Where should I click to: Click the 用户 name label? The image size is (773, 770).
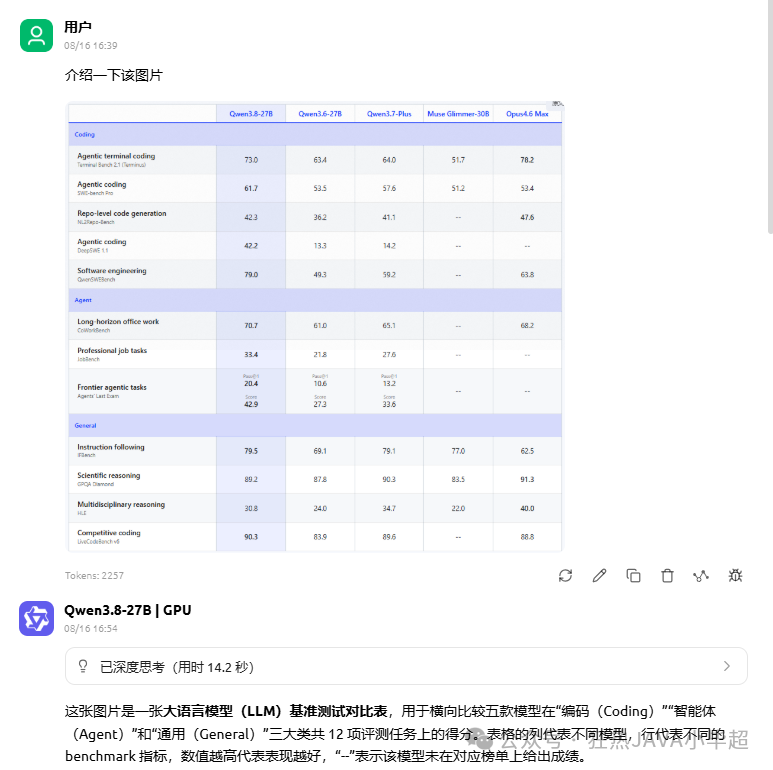coord(78,27)
